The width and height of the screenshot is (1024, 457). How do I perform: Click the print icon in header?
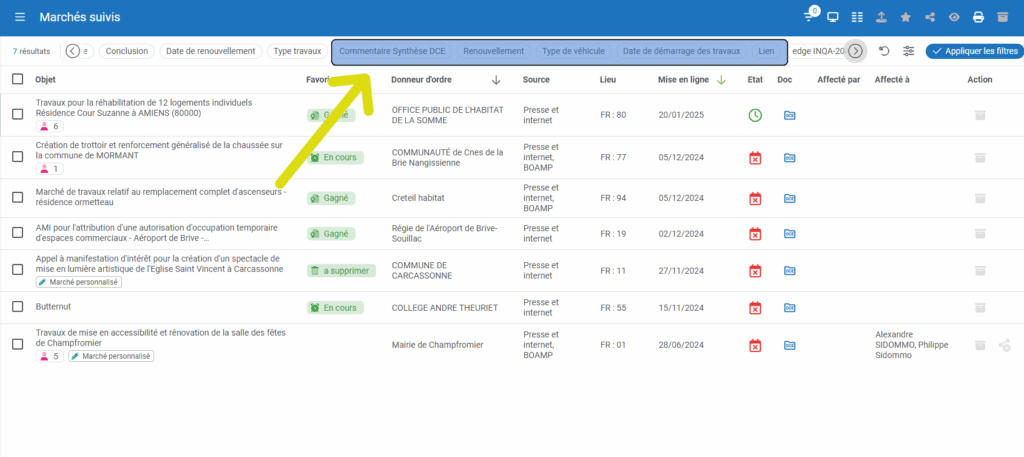click(x=978, y=17)
